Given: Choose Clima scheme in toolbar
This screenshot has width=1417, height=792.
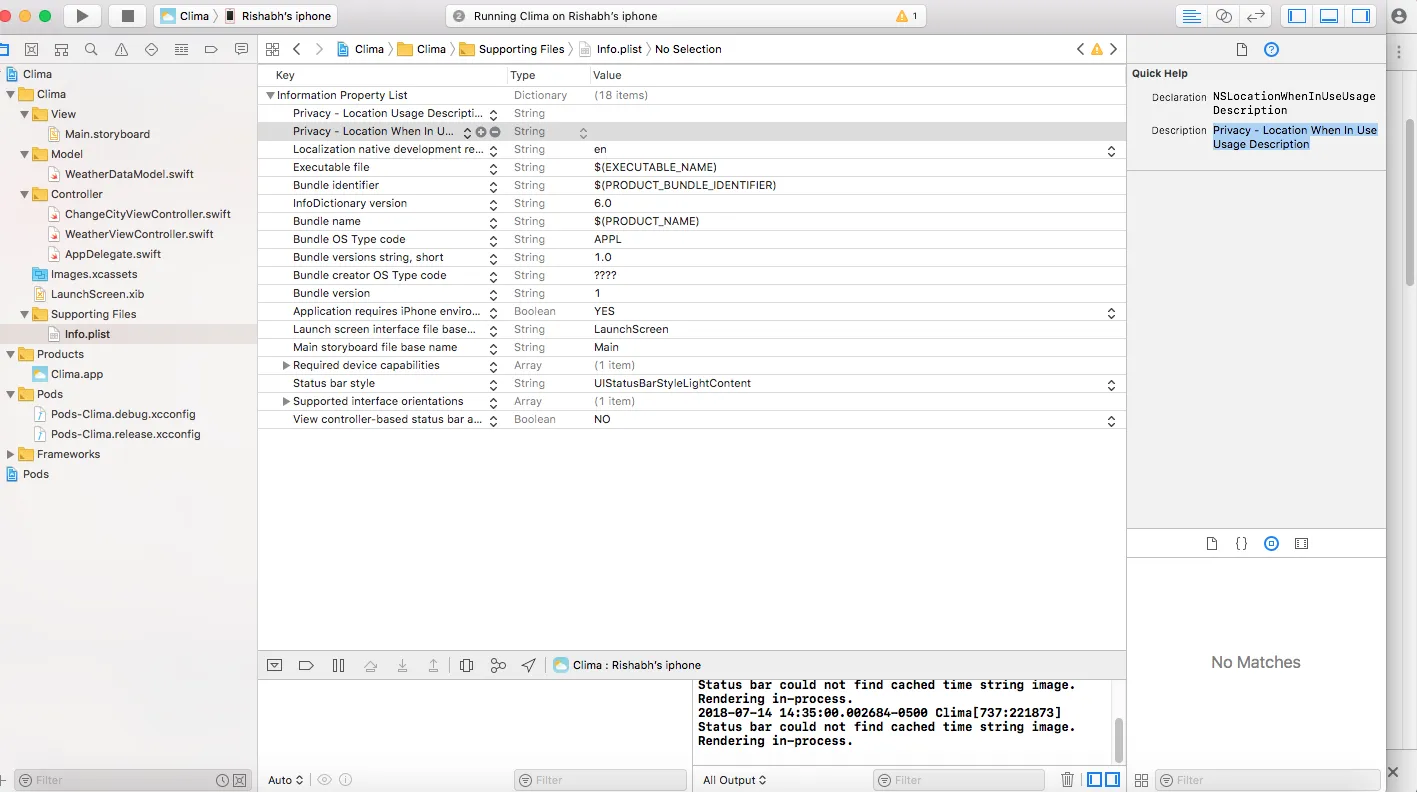Looking at the screenshot, I should click(186, 16).
